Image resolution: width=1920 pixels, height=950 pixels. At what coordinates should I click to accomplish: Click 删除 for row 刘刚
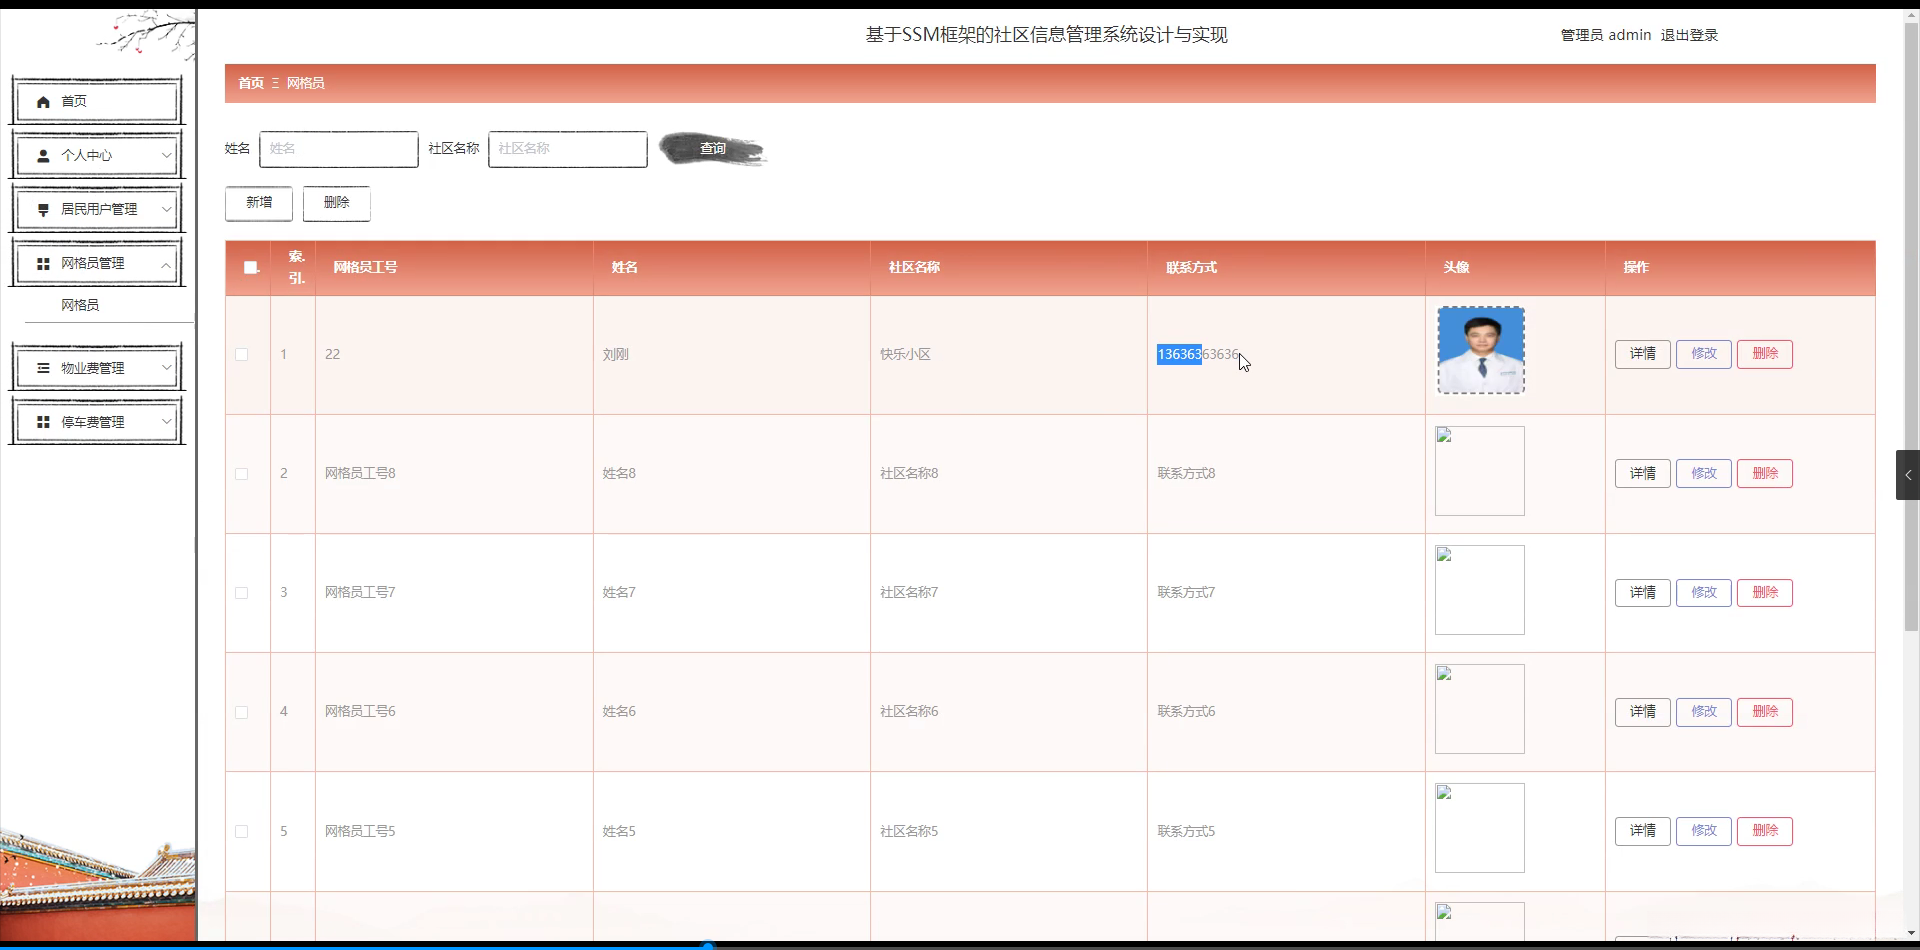(1765, 354)
